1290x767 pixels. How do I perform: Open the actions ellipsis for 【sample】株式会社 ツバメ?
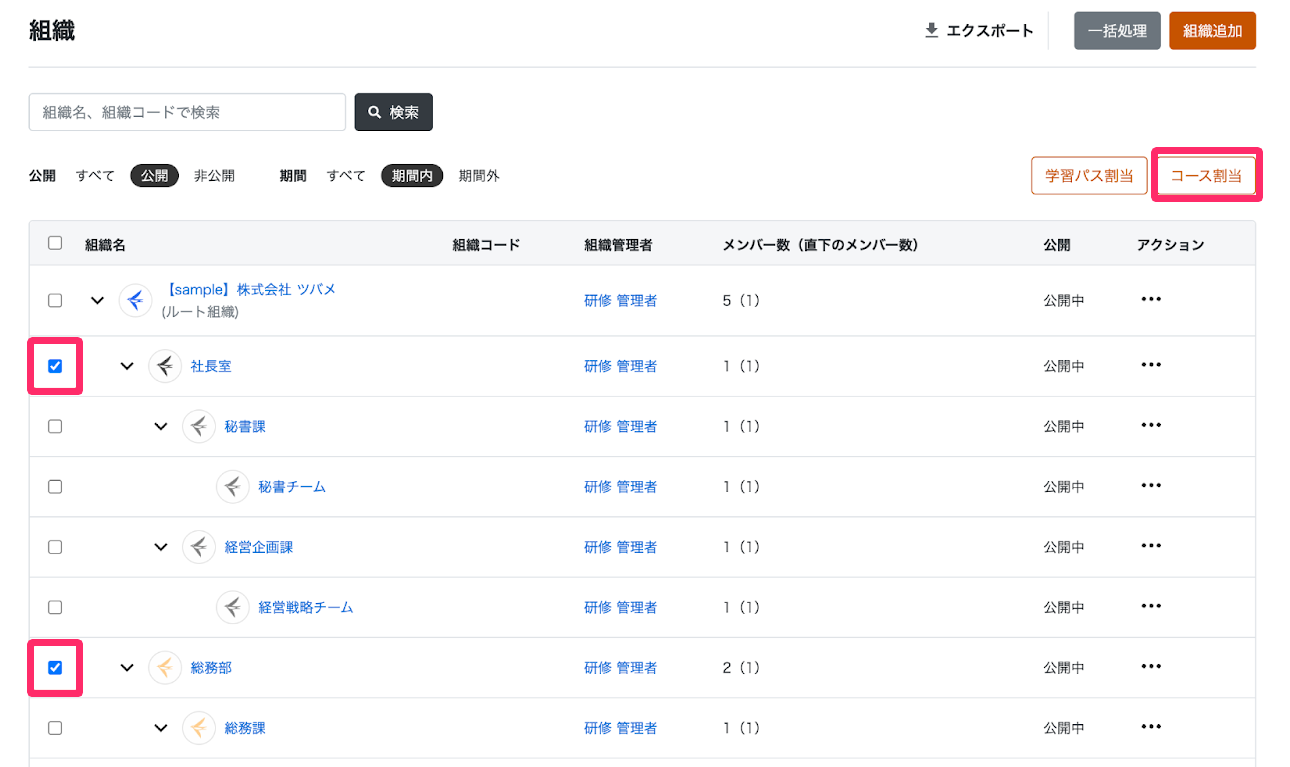[x=1151, y=299]
